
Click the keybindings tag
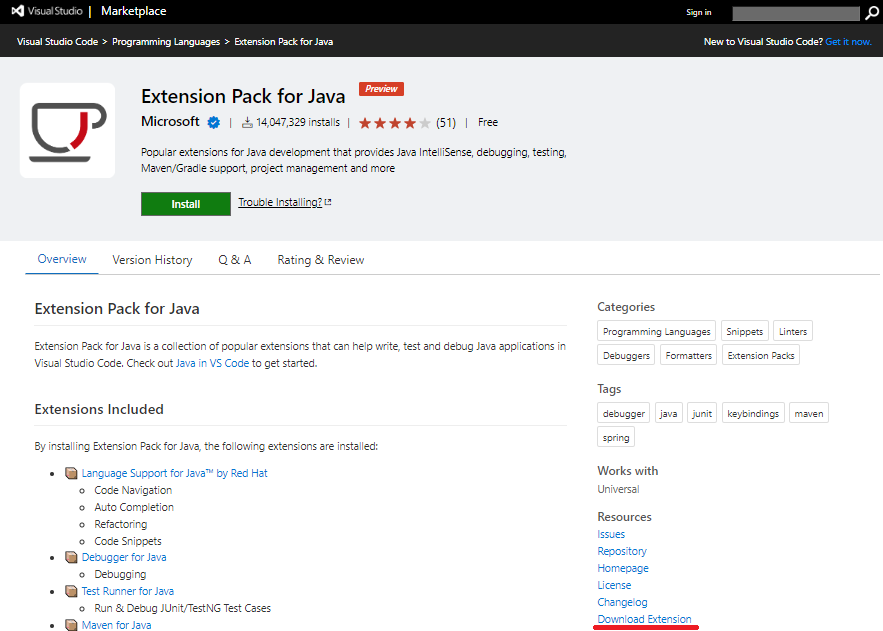click(753, 413)
